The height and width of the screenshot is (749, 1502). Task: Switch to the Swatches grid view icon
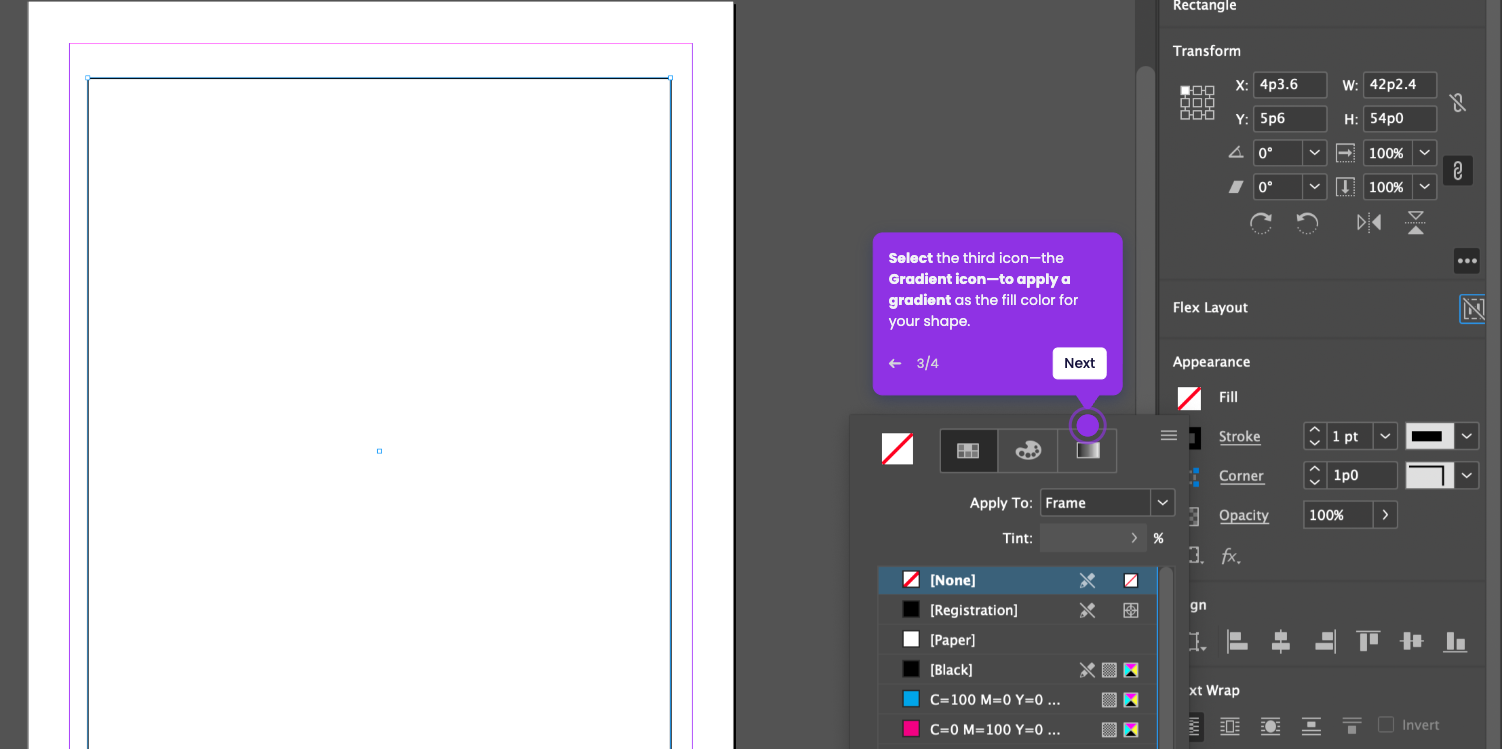pos(968,451)
